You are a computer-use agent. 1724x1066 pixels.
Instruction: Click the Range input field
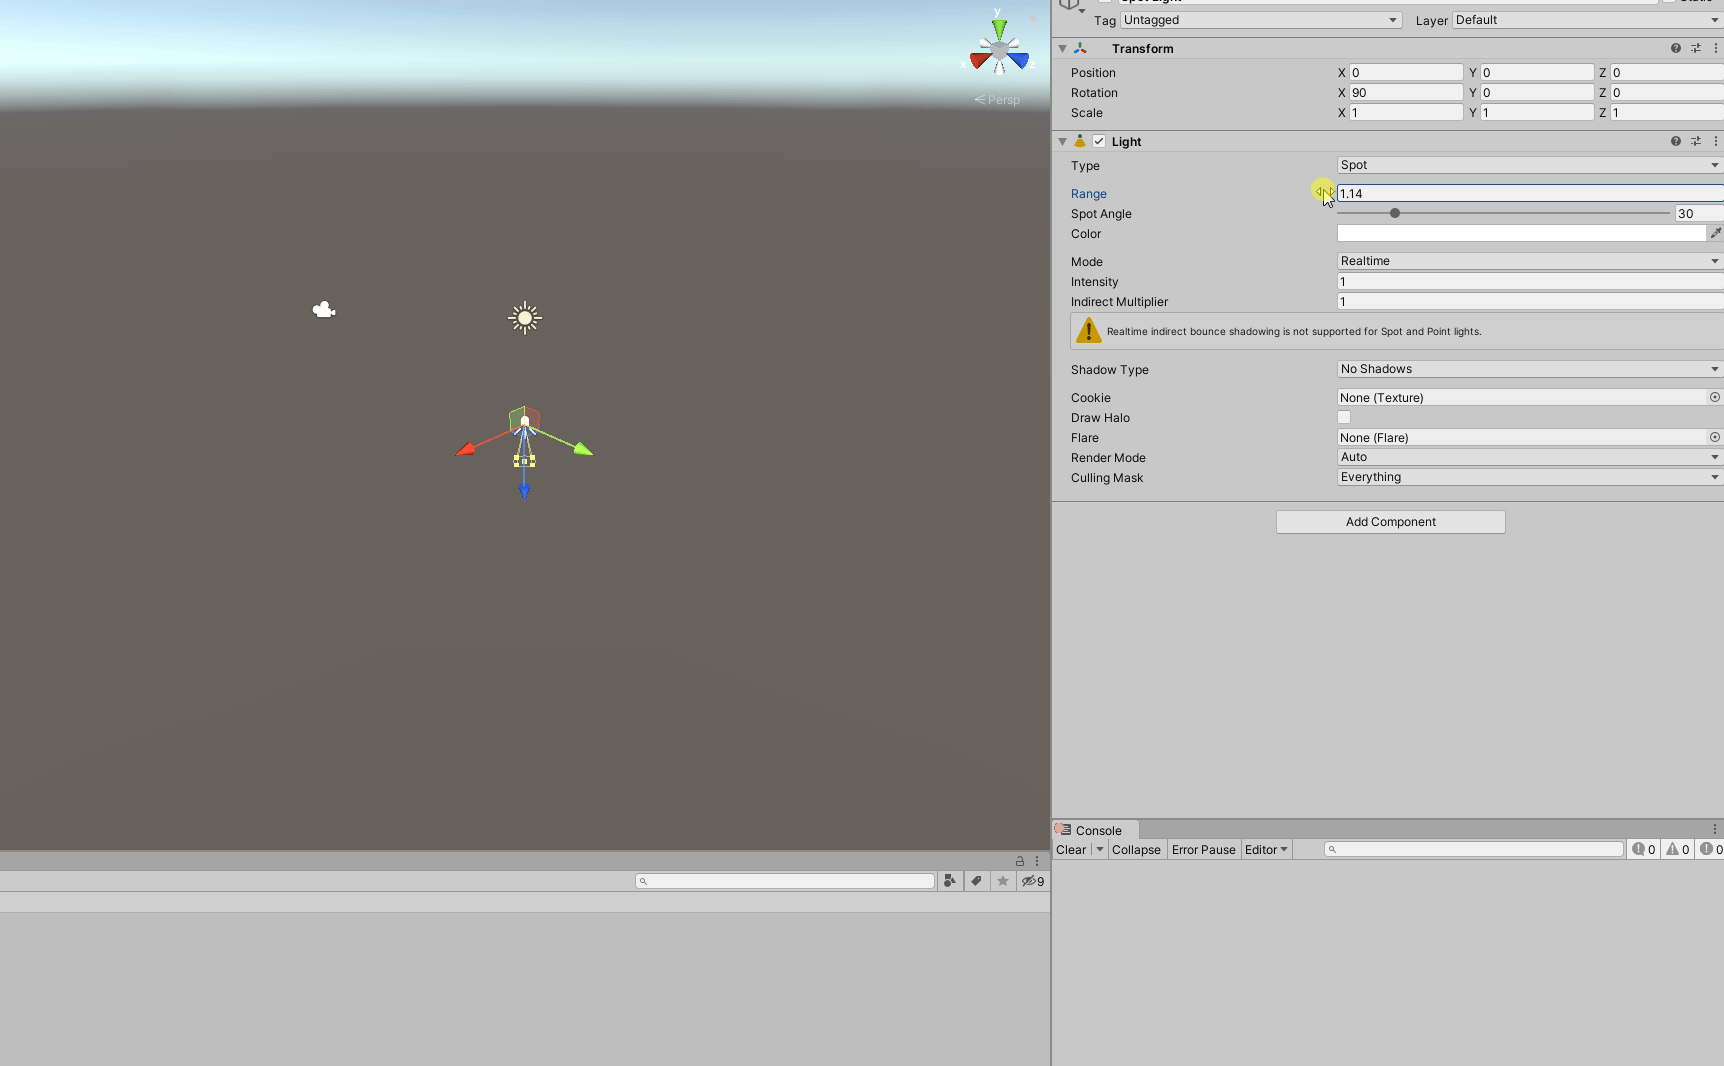(1530, 193)
